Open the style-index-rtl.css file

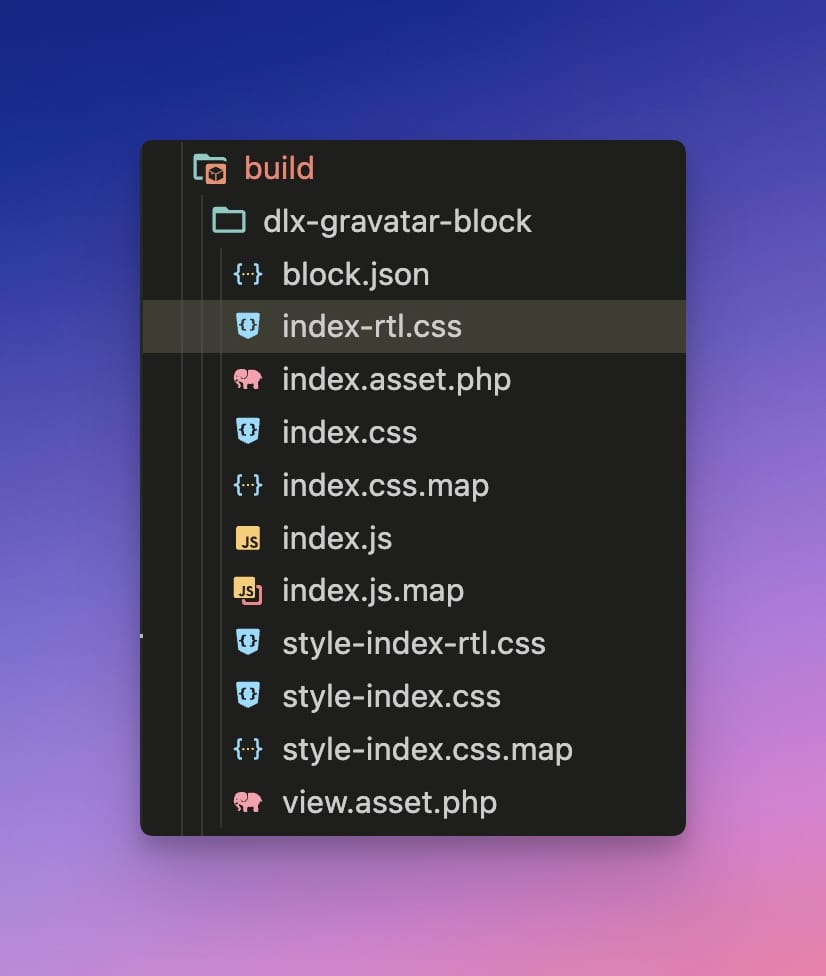[414, 643]
